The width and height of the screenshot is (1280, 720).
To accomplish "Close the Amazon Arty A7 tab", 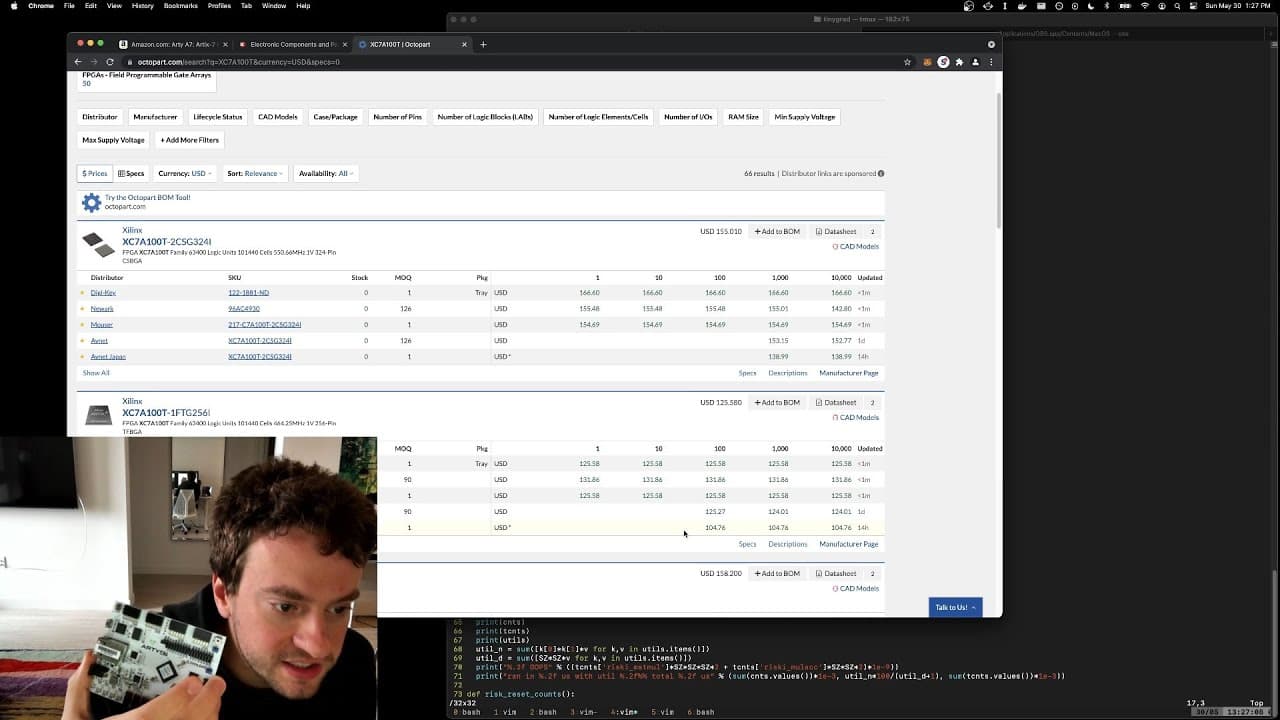I will [x=225, y=44].
